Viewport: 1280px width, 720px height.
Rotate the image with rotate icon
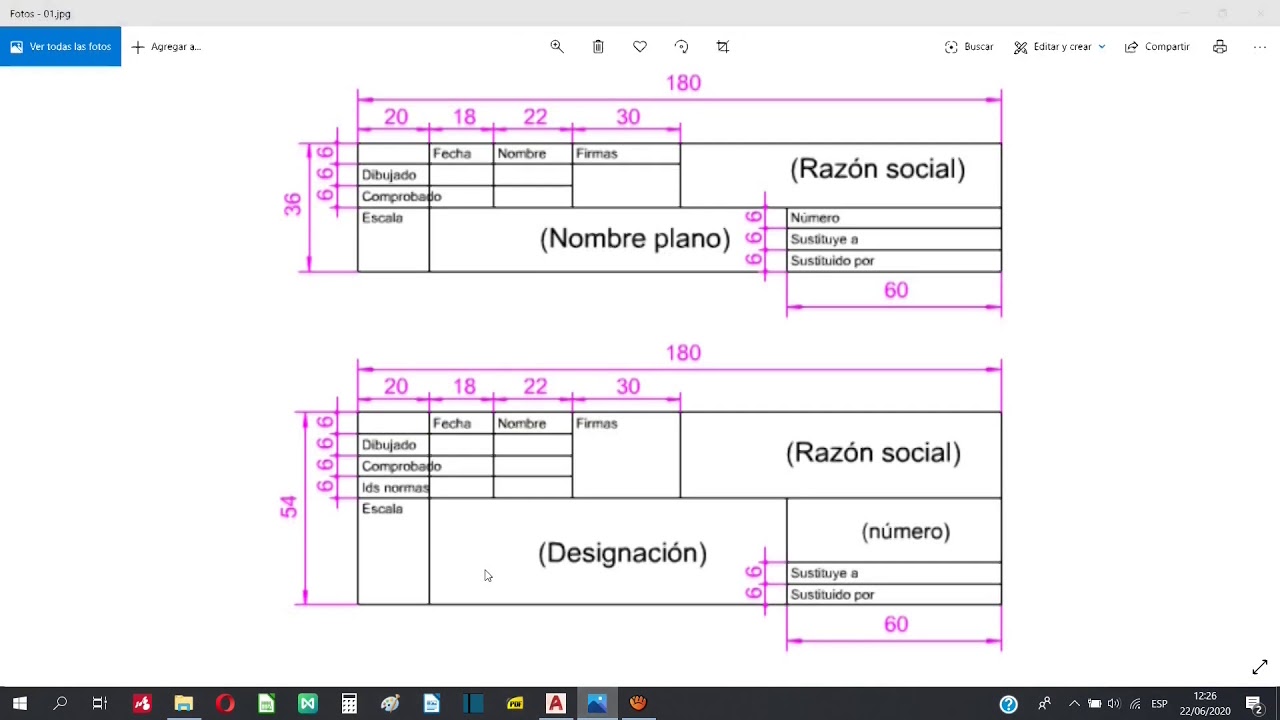[682, 47]
